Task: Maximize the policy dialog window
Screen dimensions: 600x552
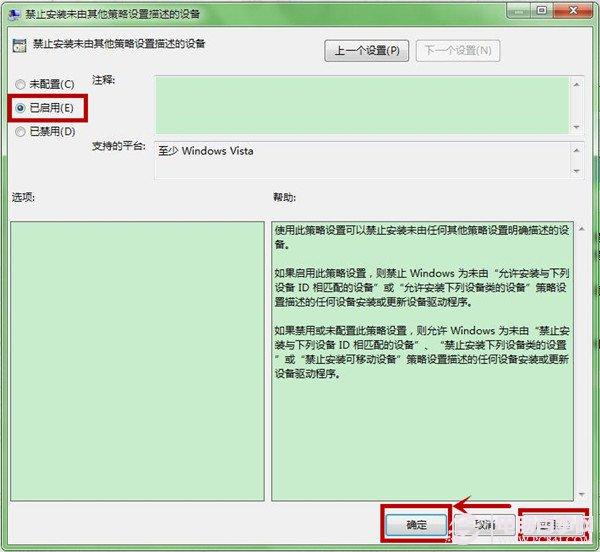Action: [542, 11]
